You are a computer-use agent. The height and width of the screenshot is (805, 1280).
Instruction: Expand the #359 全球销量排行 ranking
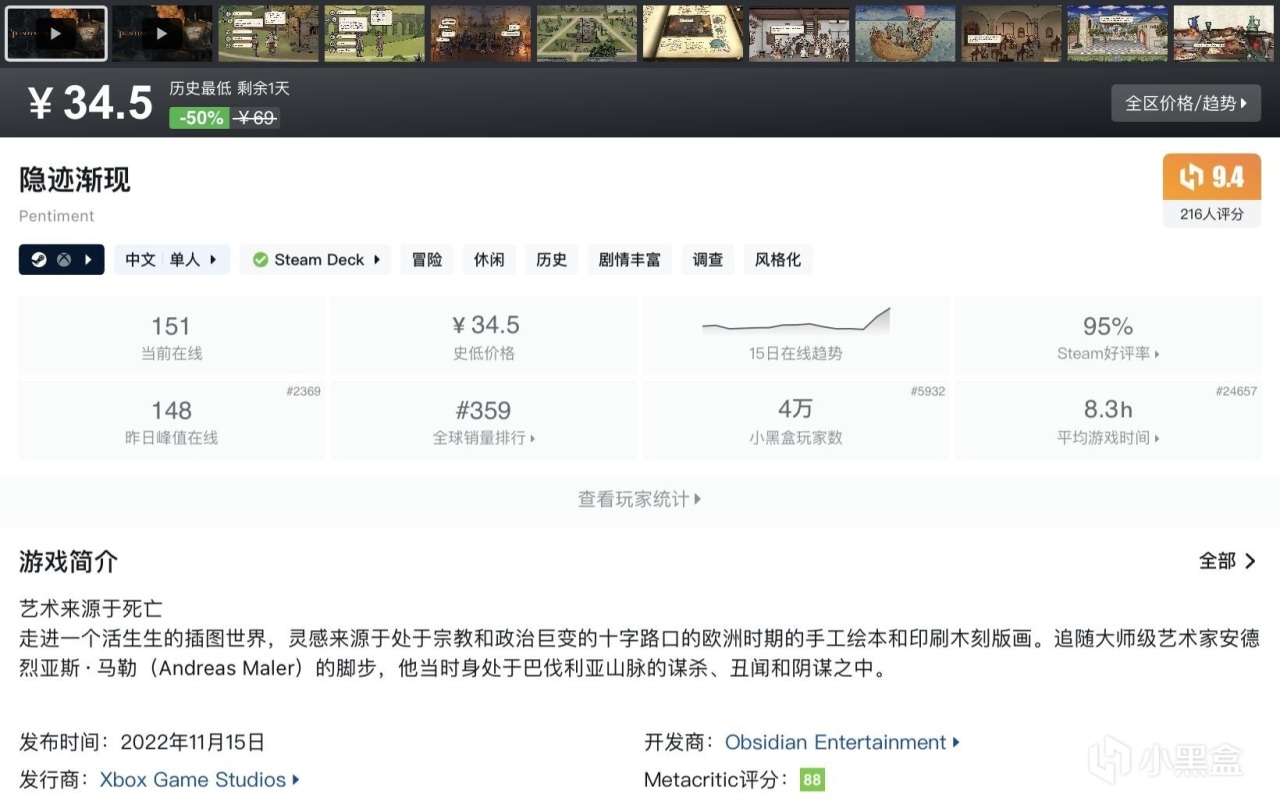484,421
